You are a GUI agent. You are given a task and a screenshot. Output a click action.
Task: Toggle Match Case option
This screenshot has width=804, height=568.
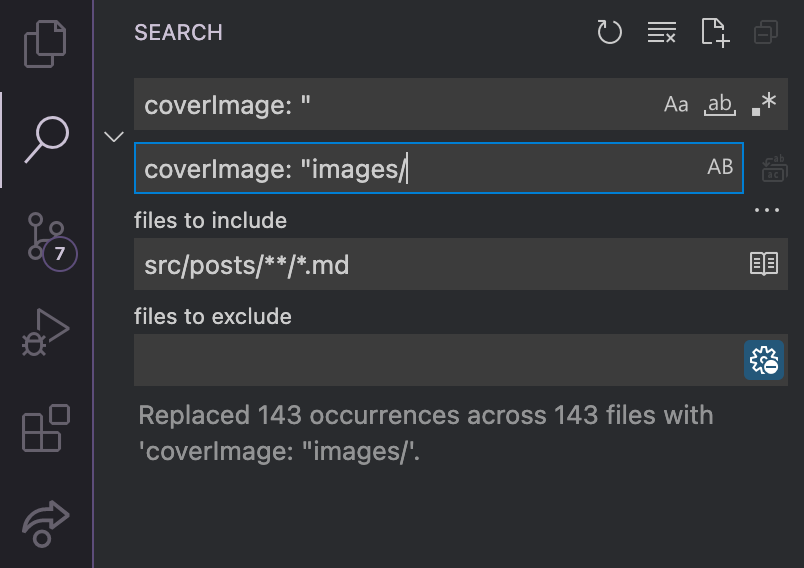pyautogui.click(x=676, y=104)
